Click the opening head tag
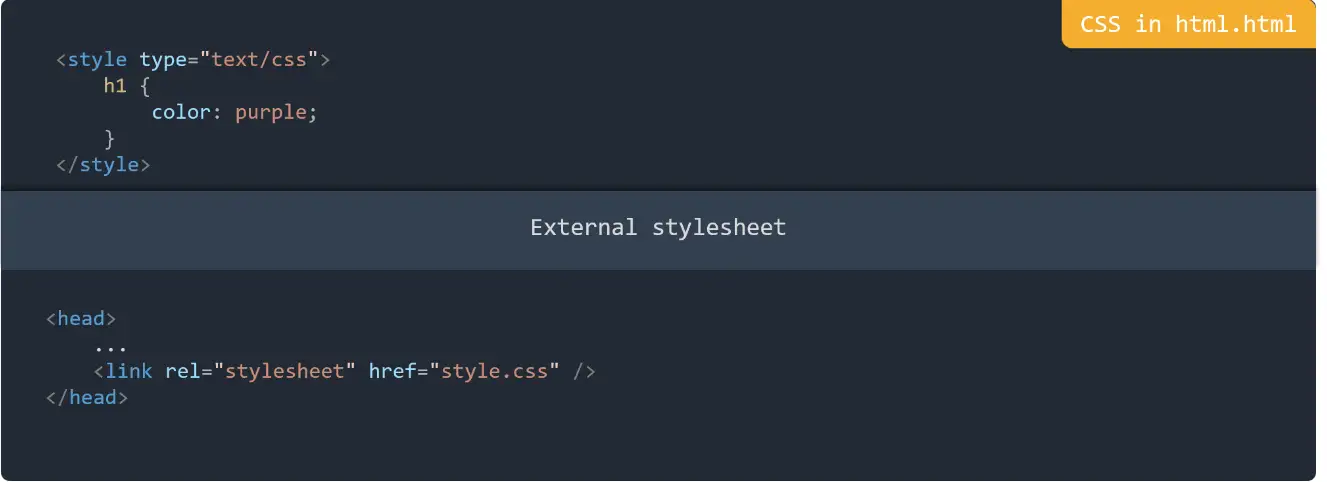 (x=81, y=319)
